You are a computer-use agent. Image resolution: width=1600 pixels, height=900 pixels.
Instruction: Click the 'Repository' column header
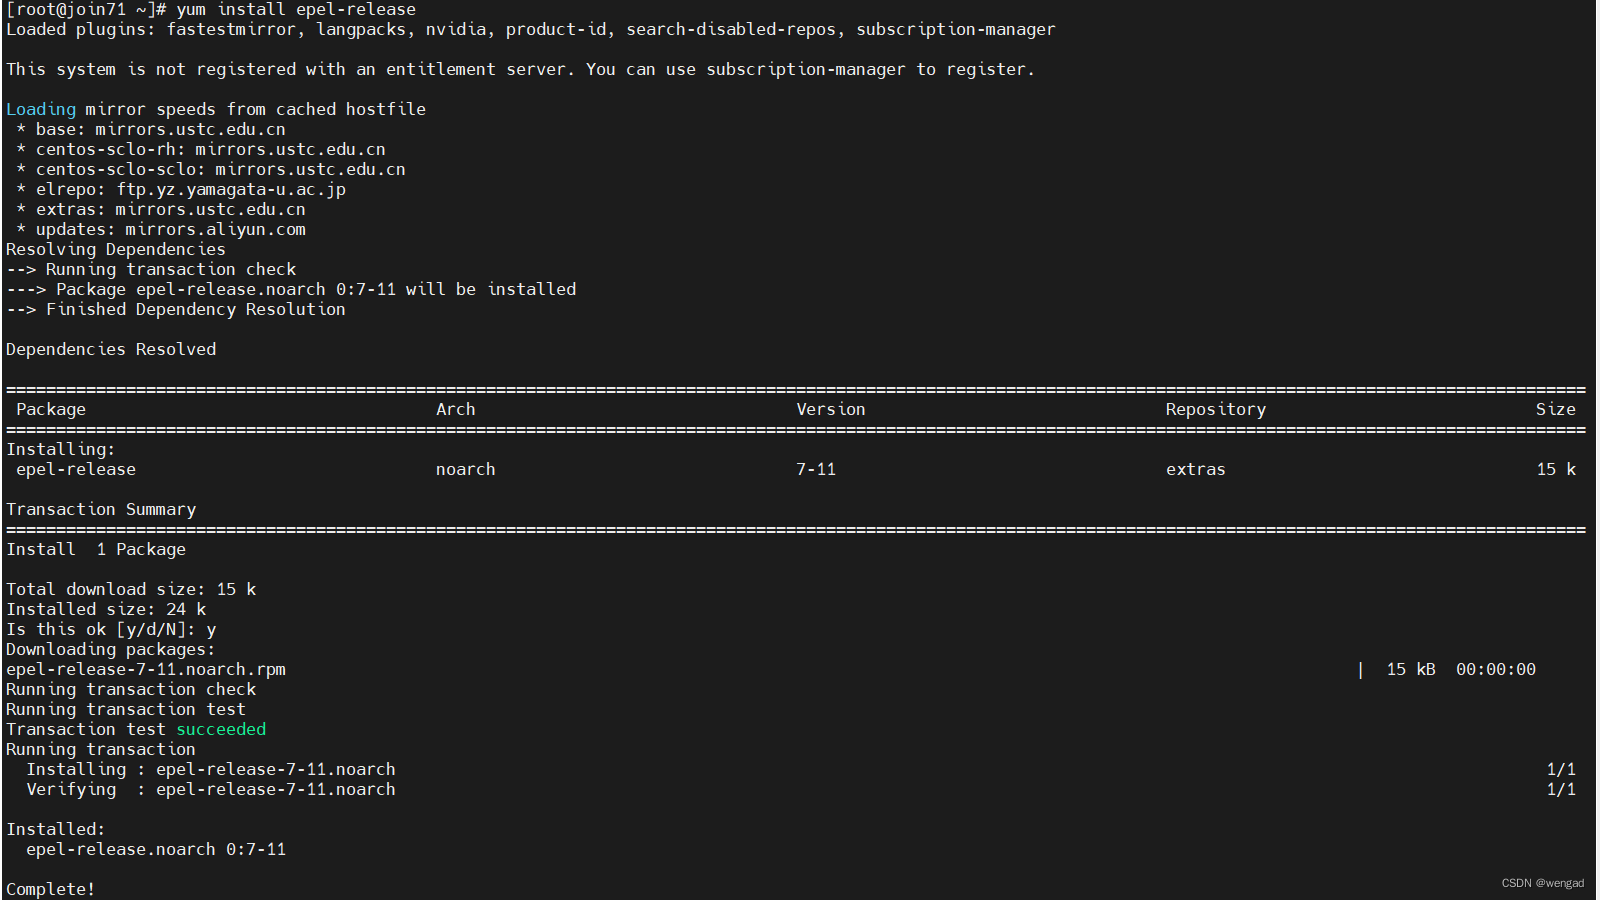1216,410
